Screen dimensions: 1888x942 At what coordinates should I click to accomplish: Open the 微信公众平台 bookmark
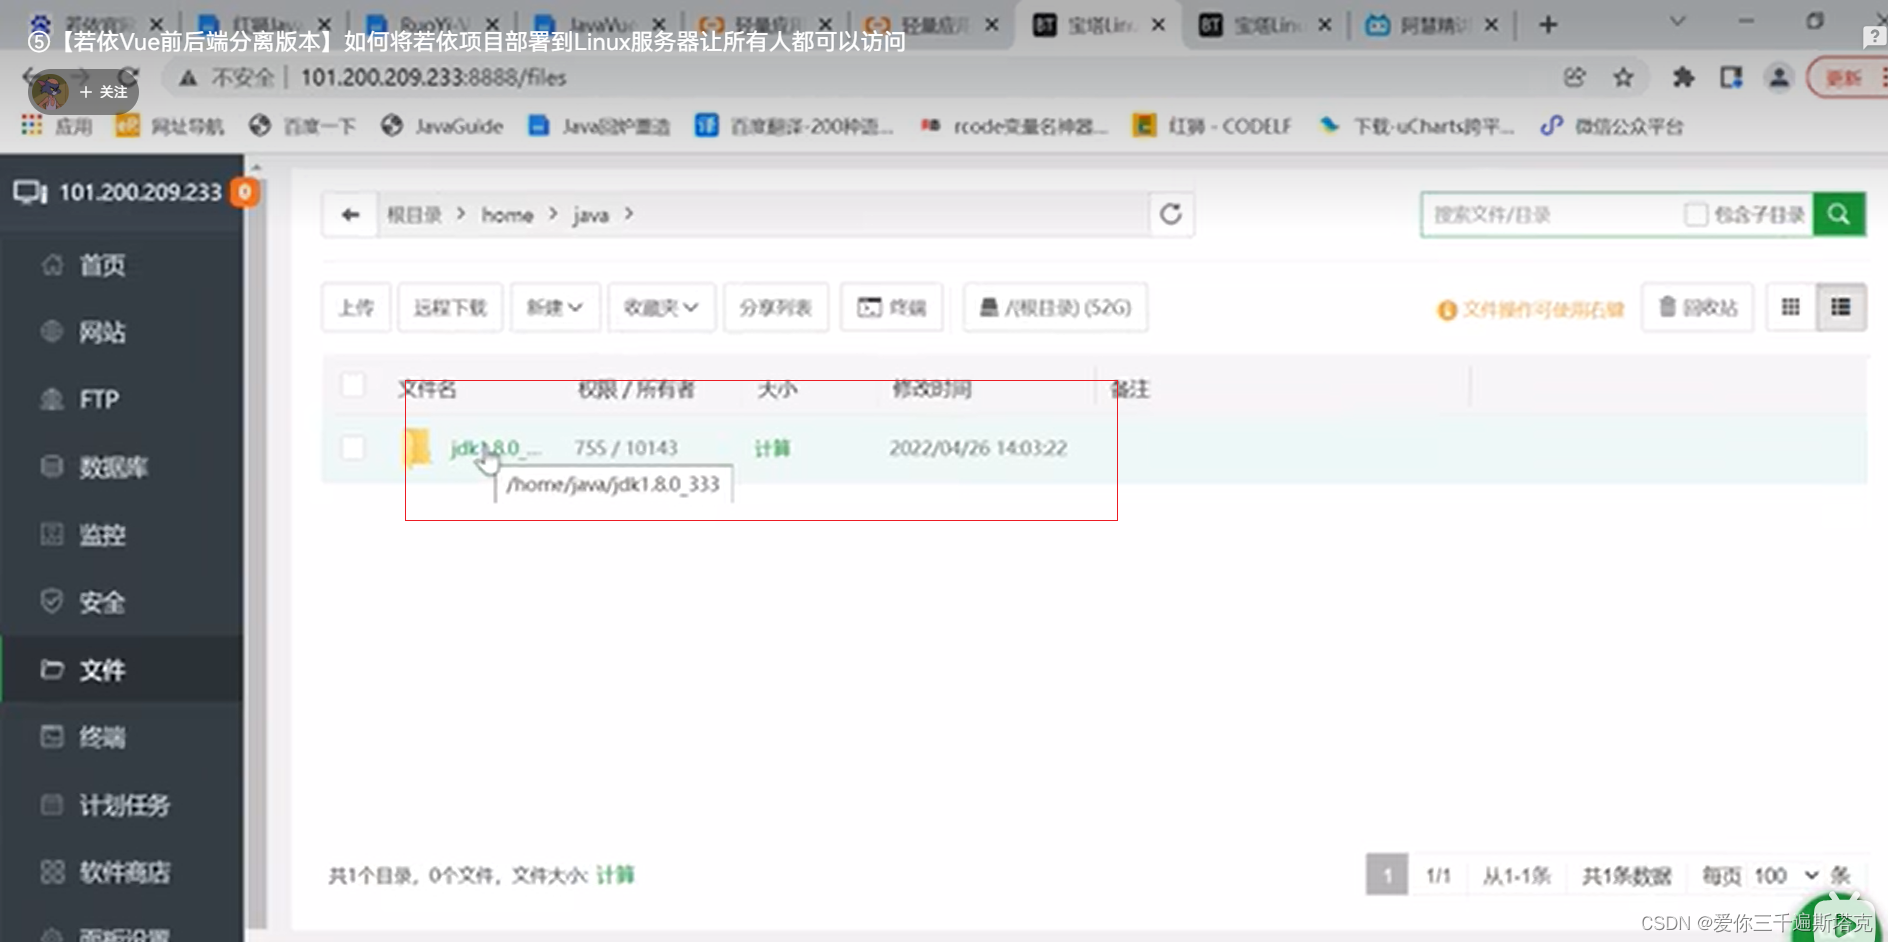(1612, 126)
